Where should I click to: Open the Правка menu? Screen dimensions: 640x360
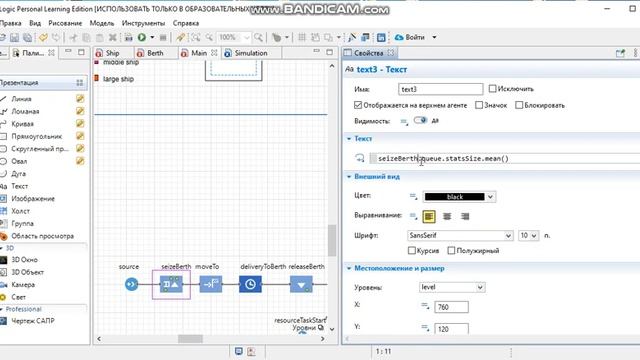tap(10, 23)
